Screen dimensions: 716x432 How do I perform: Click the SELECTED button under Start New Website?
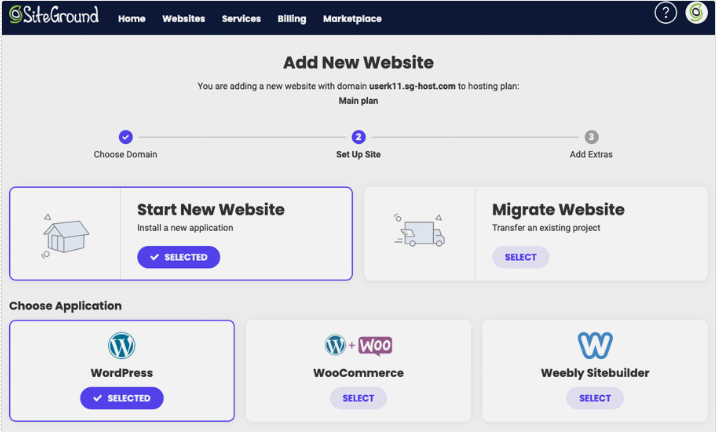pos(179,257)
